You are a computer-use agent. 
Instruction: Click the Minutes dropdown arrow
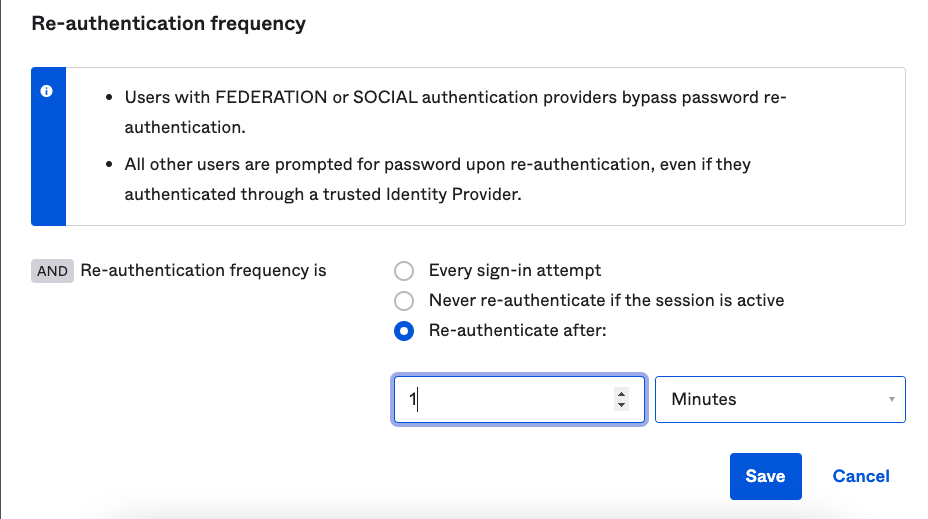891,400
